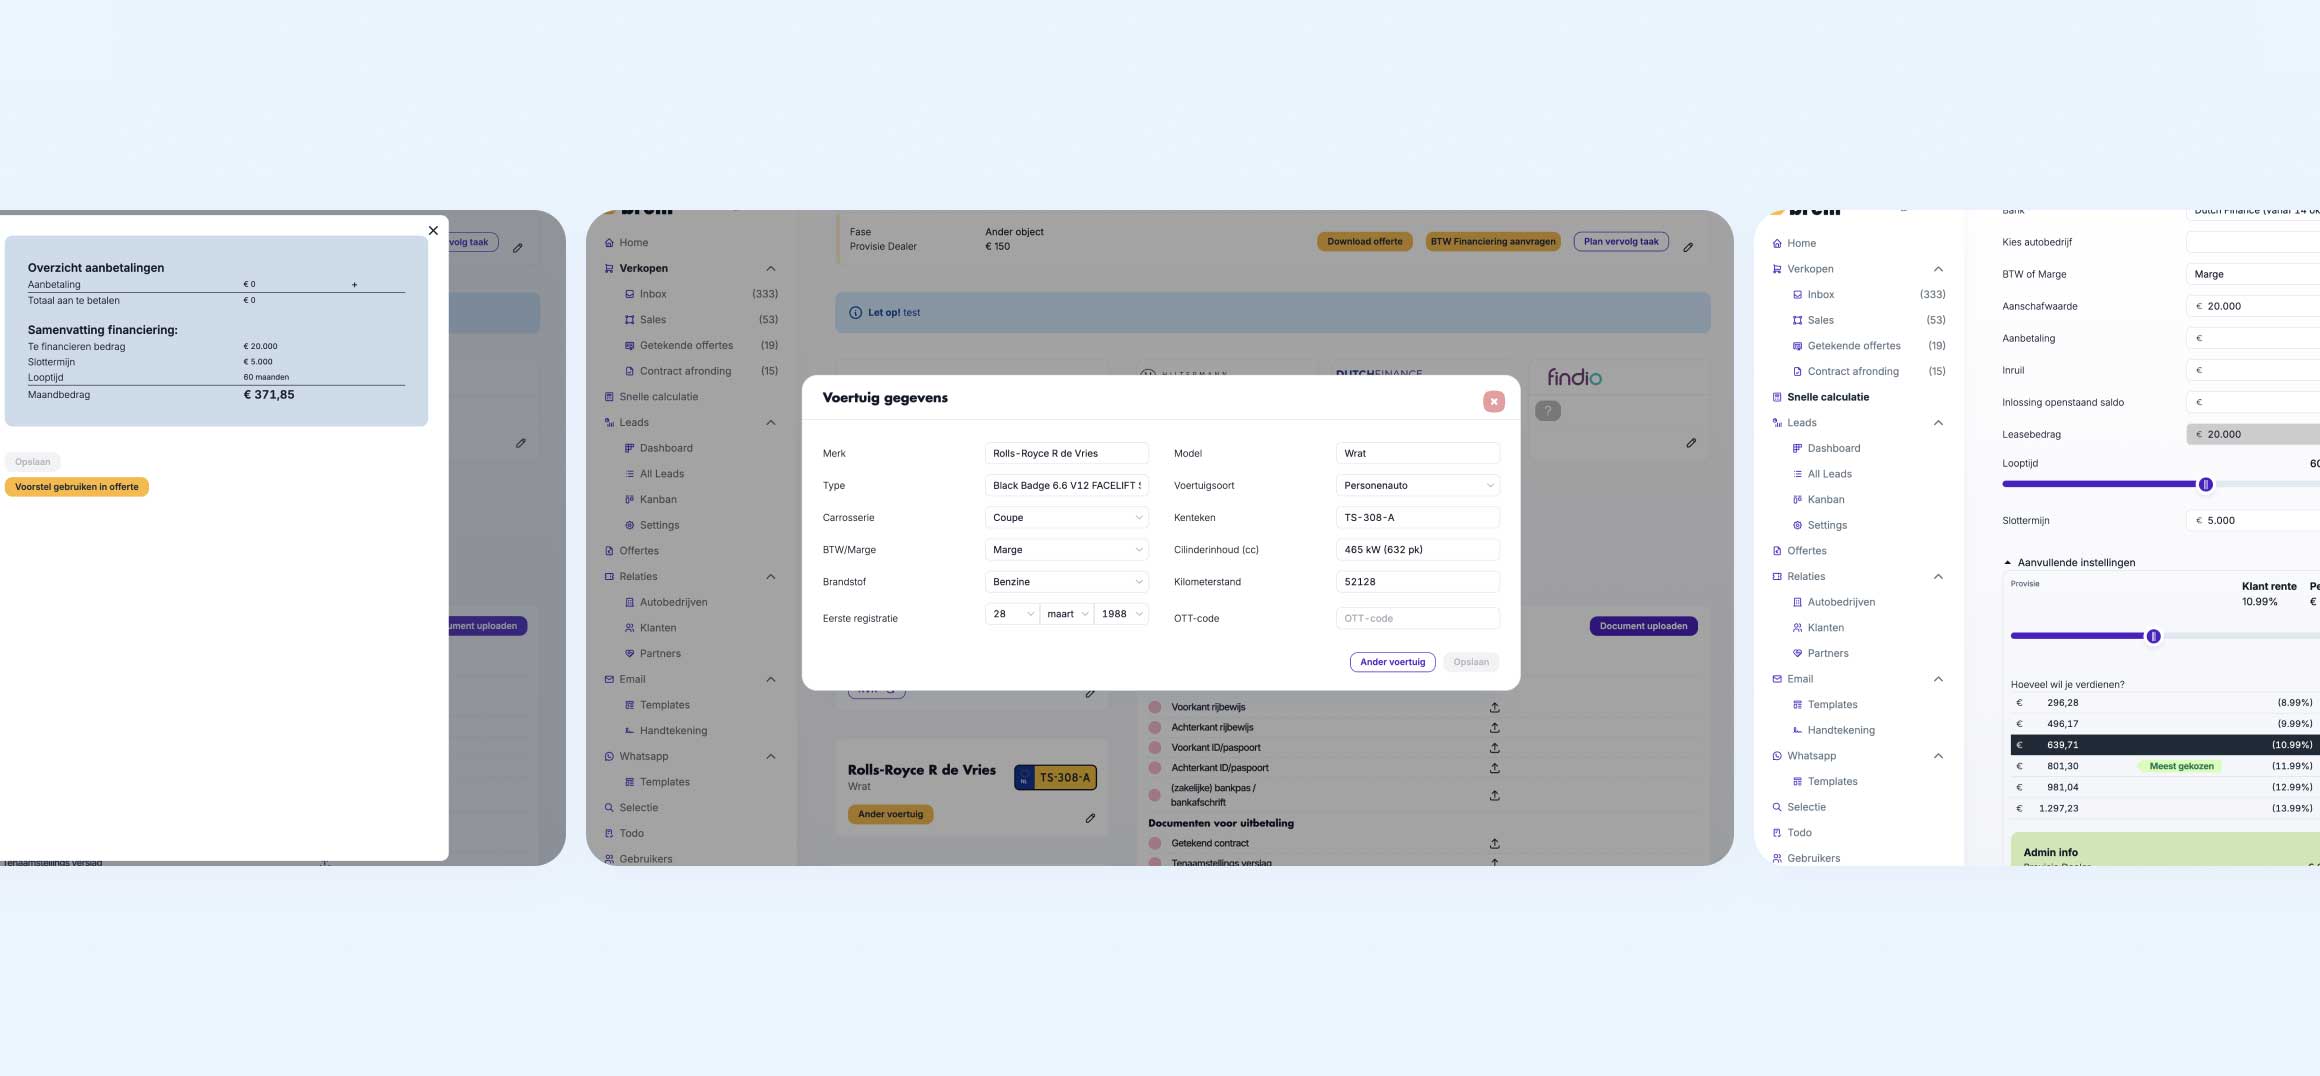Screen dimensions: 2320x1076
Task: Click the edit pencil beside Ander voertuig button
Action: [1090, 818]
